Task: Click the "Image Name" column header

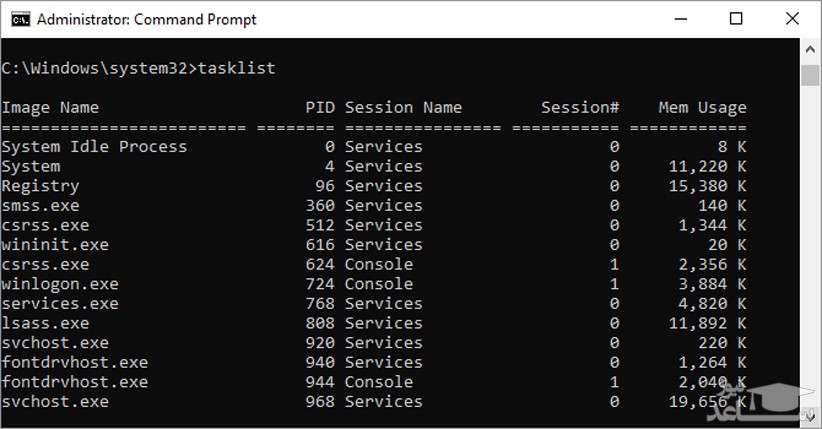Action: (x=50, y=107)
